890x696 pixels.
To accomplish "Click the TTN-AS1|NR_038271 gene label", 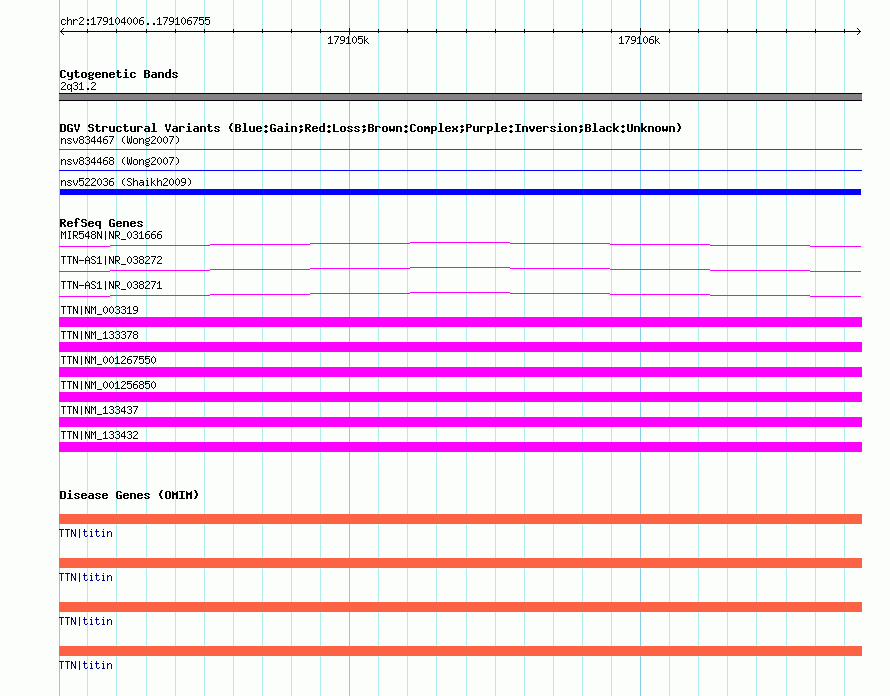I will [x=111, y=285].
